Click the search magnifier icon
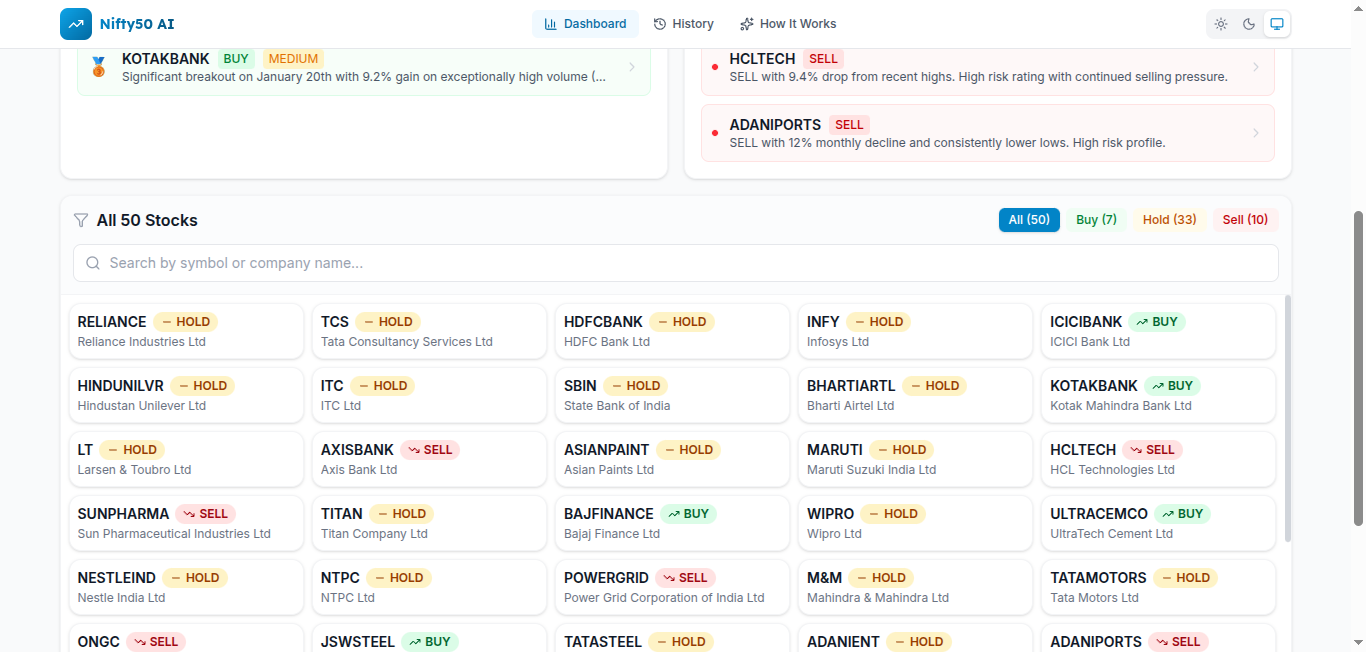This screenshot has width=1366, height=652. (93, 263)
